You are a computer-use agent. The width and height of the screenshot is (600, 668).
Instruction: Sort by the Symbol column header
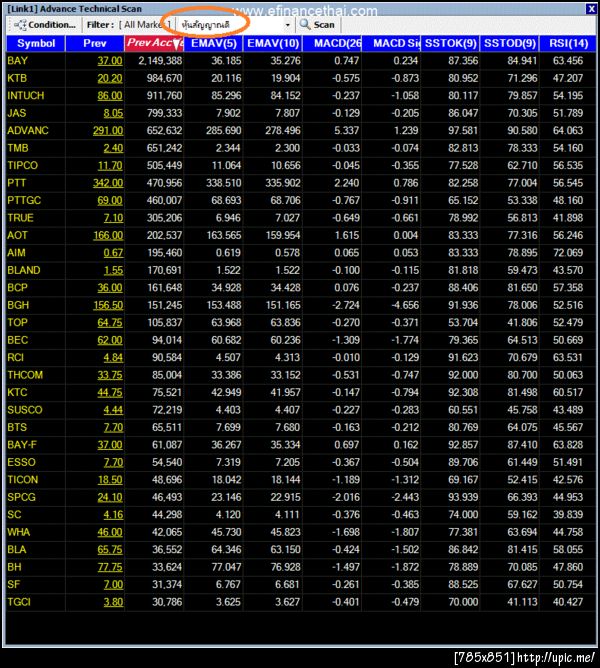[36, 43]
